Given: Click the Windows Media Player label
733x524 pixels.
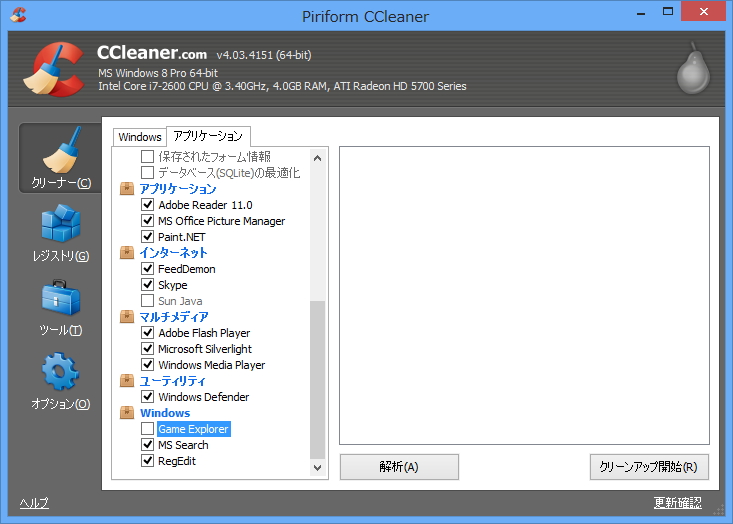Looking at the screenshot, I should click(x=212, y=365).
